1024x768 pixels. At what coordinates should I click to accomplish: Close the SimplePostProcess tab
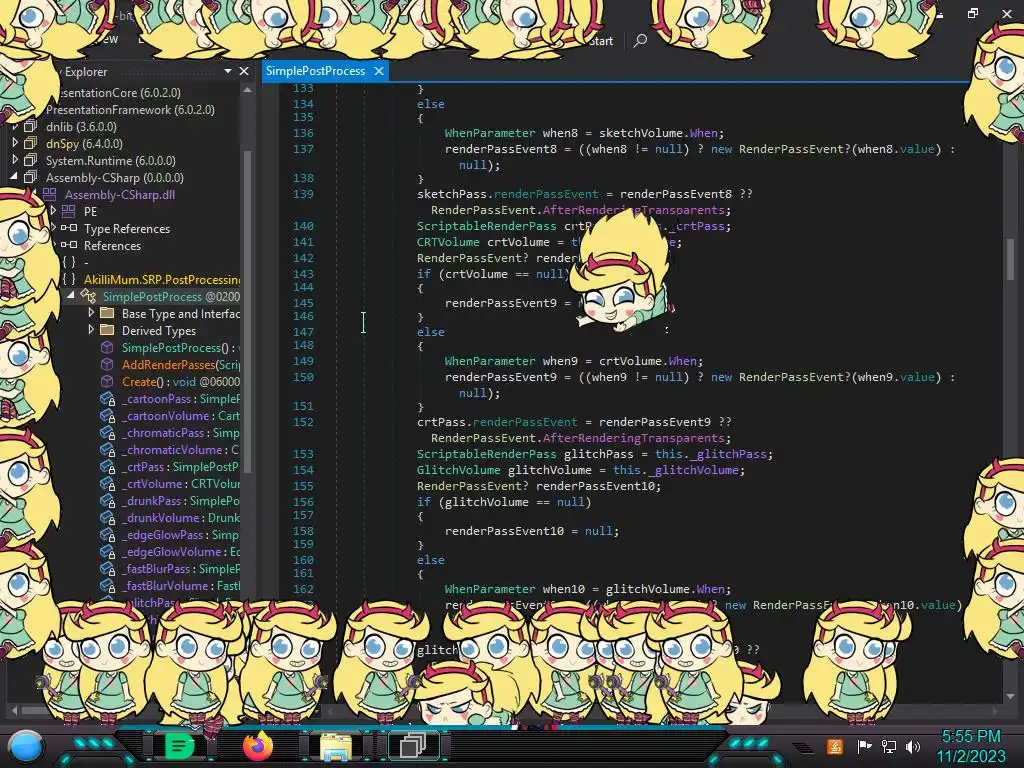click(379, 71)
